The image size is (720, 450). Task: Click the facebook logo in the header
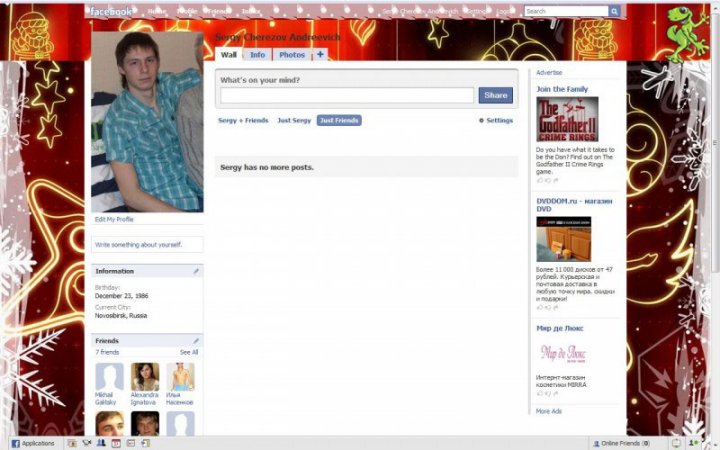pos(111,11)
